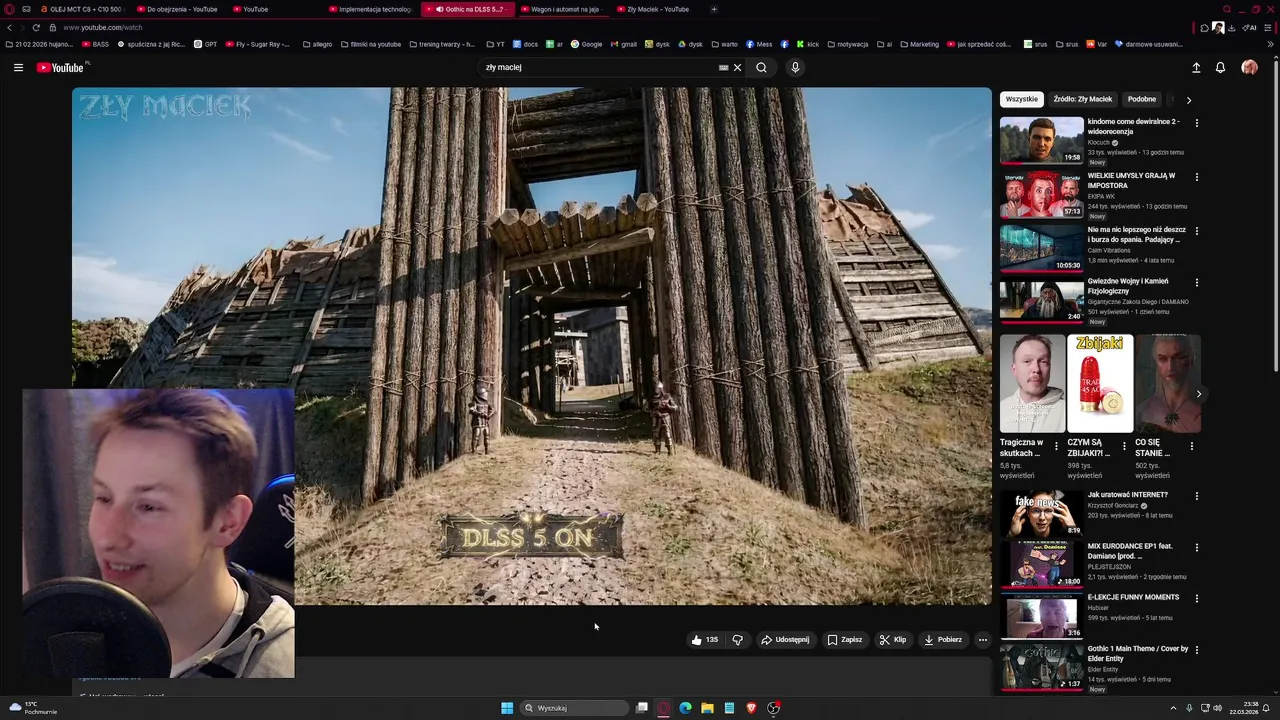This screenshot has height=720, width=1280.
Task: Open options for WIELKIE UMYSŁY GRAJĄ video
Action: click(1196, 177)
